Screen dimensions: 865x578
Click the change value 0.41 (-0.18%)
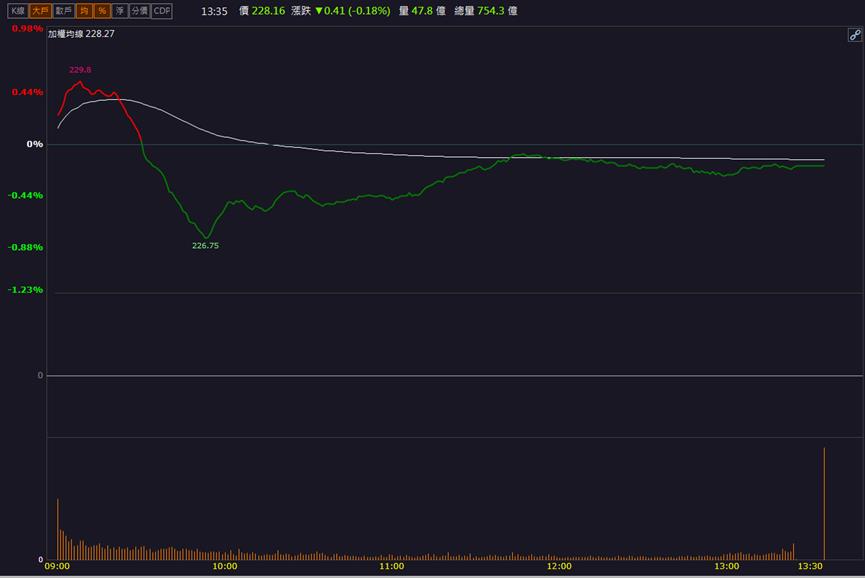pyautogui.click(x=353, y=10)
